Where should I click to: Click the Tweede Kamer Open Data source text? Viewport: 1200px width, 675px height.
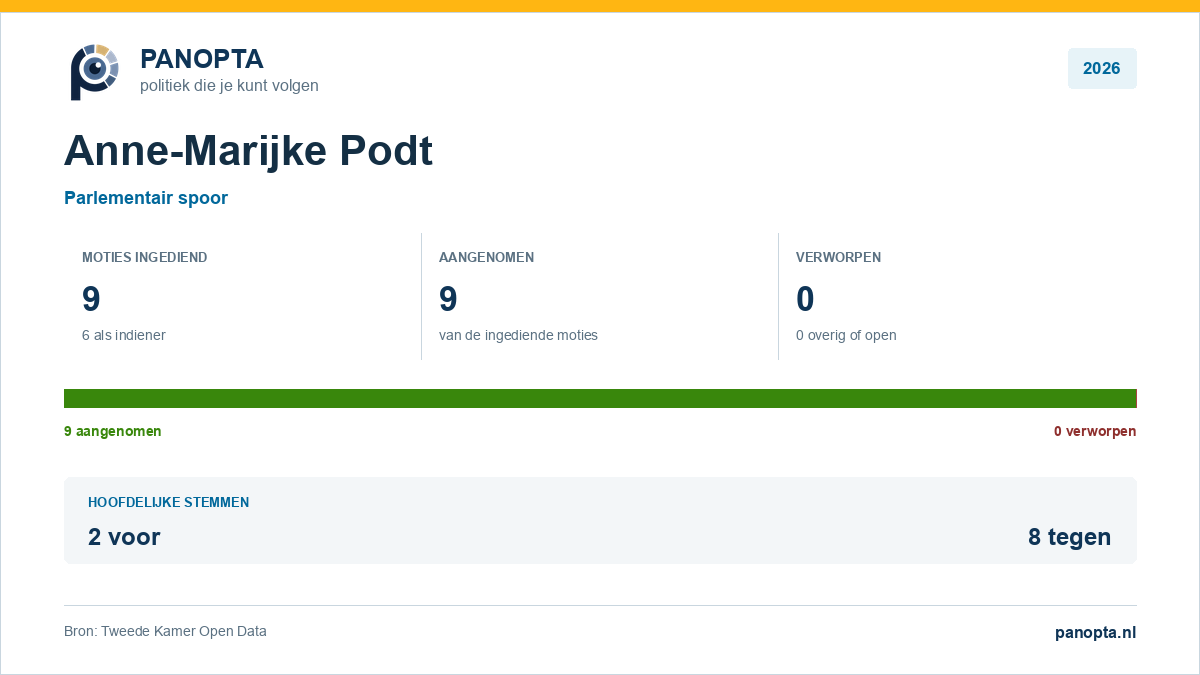(165, 631)
